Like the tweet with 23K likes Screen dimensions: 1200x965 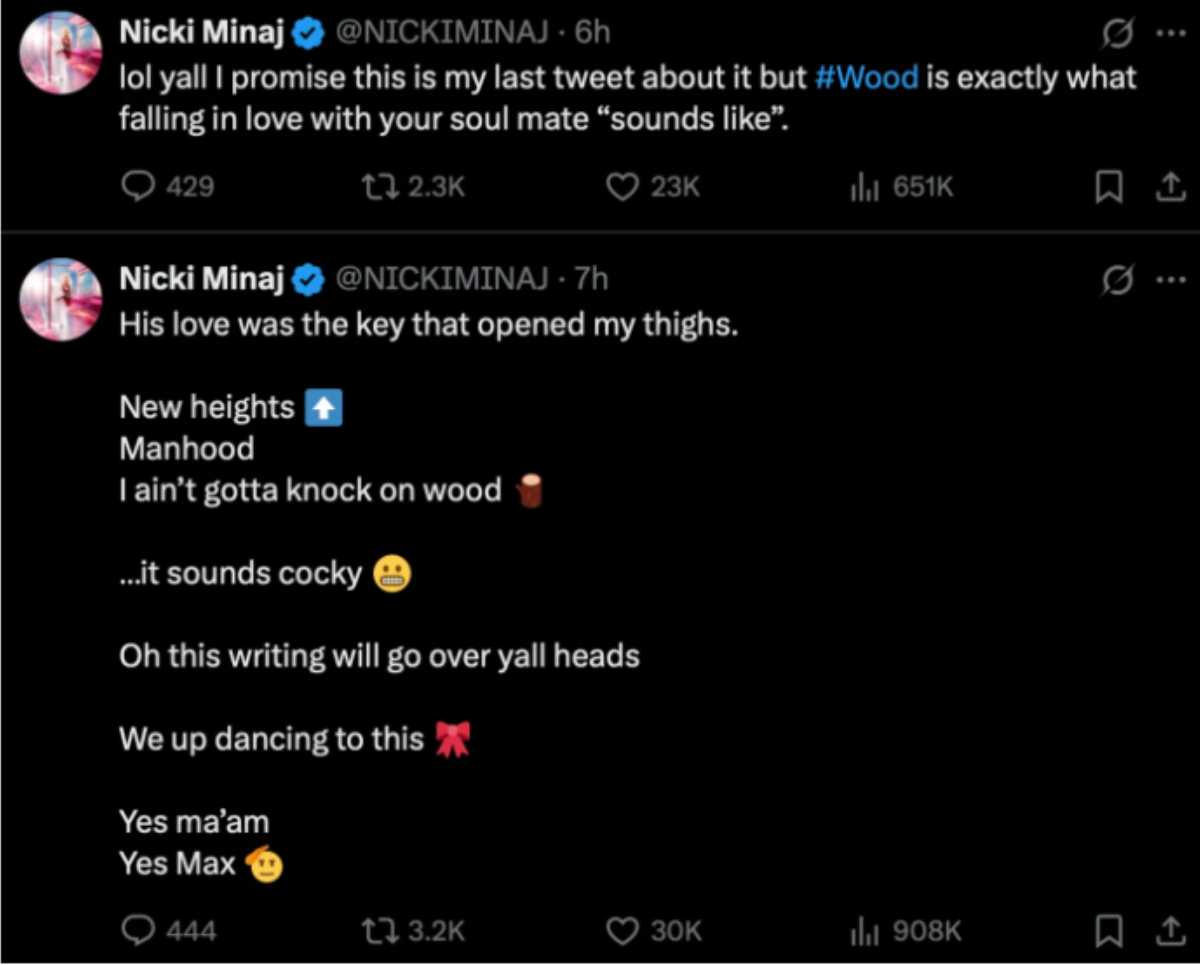tap(624, 186)
